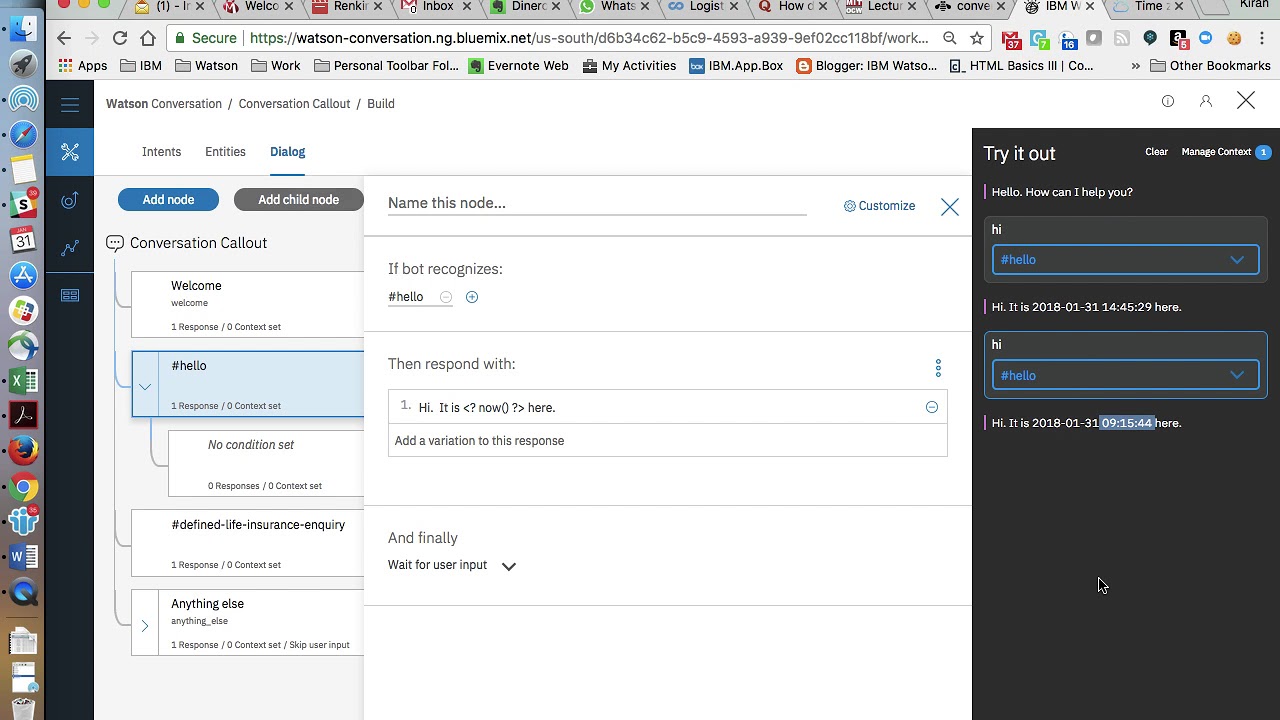Click the info icon in top header
The height and width of the screenshot is (720, 1280).
click(1167, 101)
